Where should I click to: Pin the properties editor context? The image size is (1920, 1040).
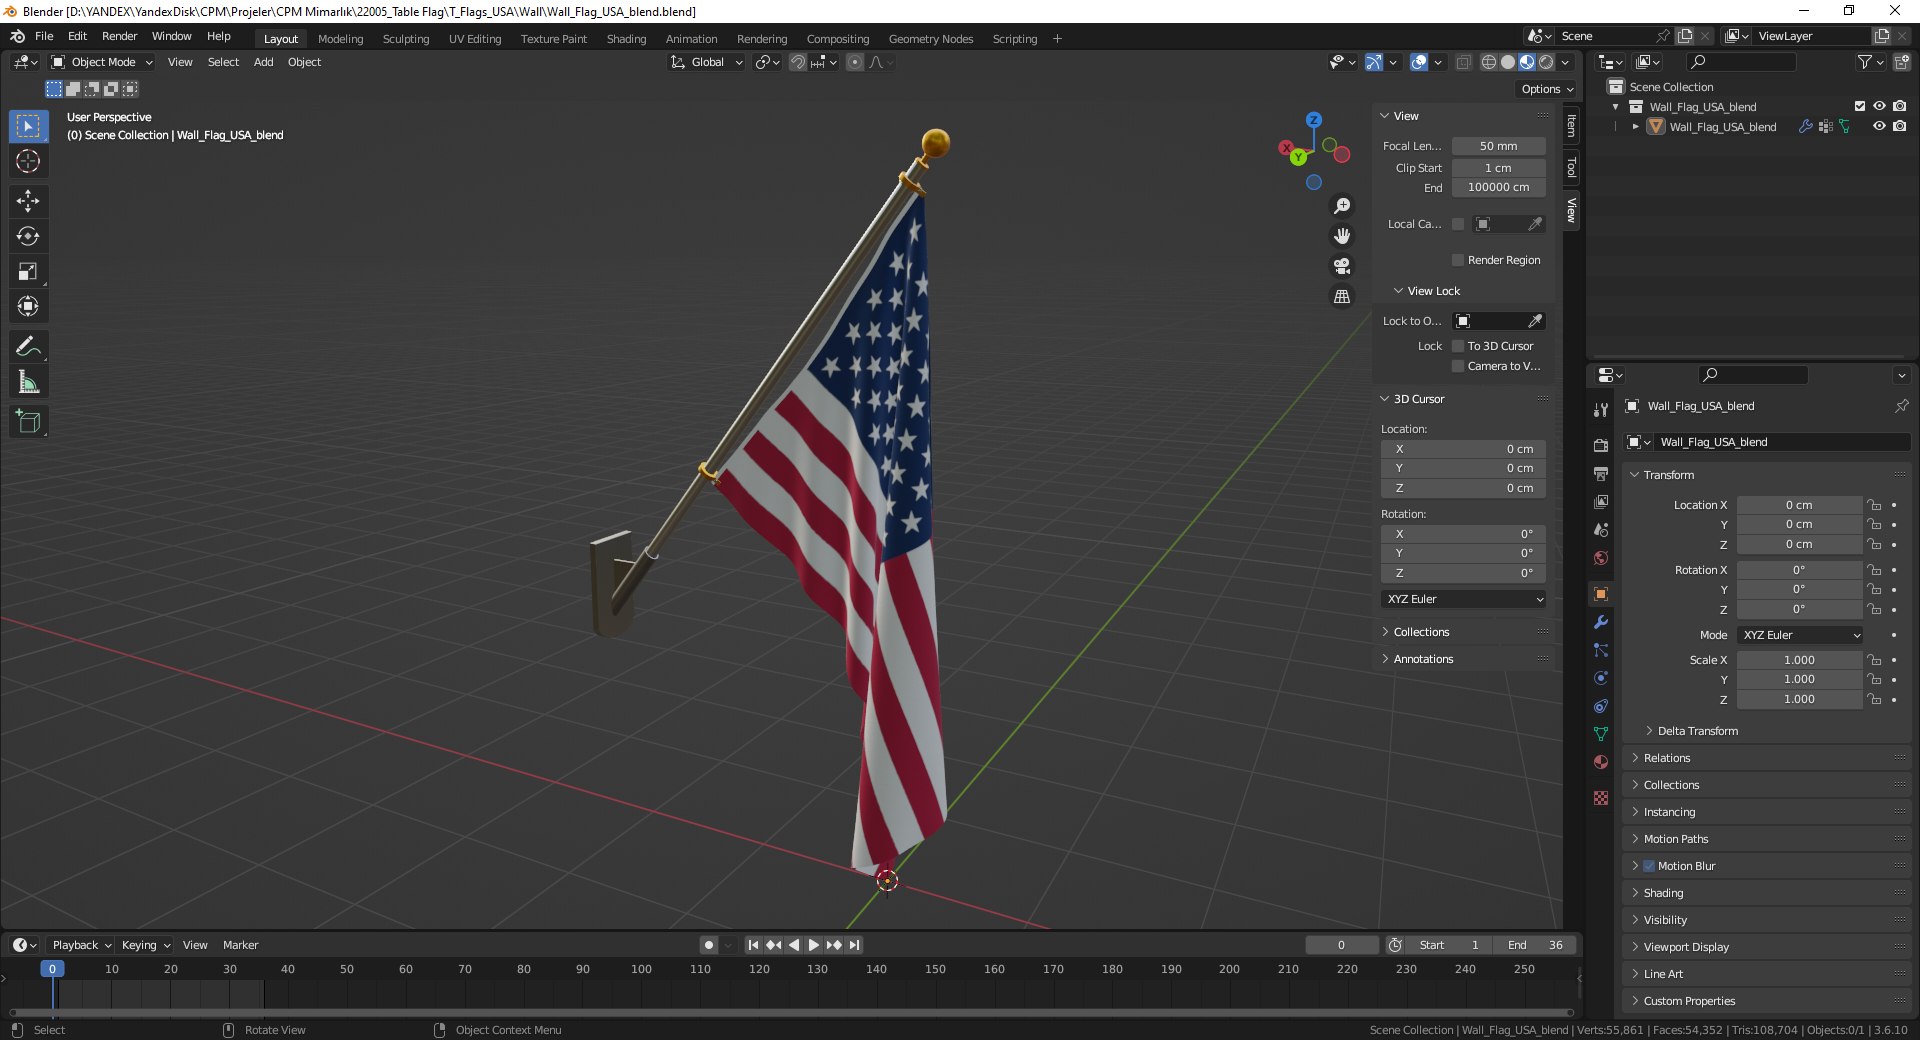[x=1901, y=406]
